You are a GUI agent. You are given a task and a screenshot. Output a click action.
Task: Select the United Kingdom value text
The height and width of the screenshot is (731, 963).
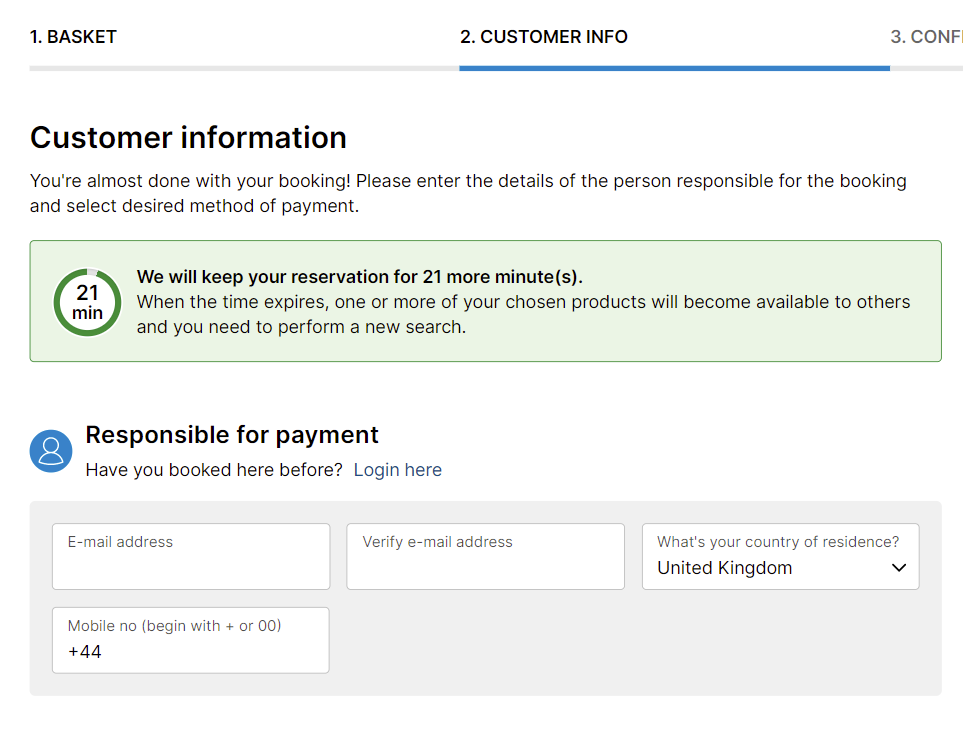click(x=725, y=568)
